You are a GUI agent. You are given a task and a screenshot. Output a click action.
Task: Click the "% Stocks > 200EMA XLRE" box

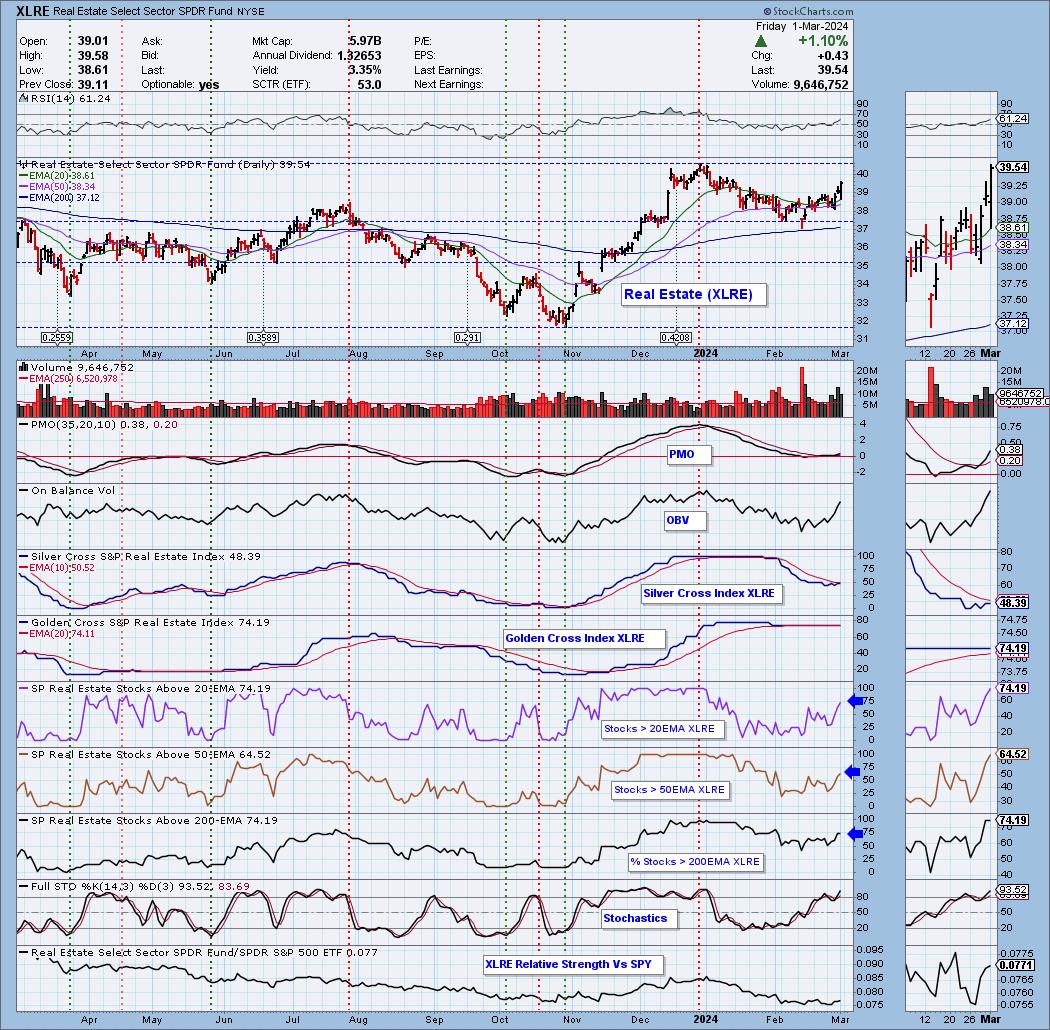[x=695, y=862]
